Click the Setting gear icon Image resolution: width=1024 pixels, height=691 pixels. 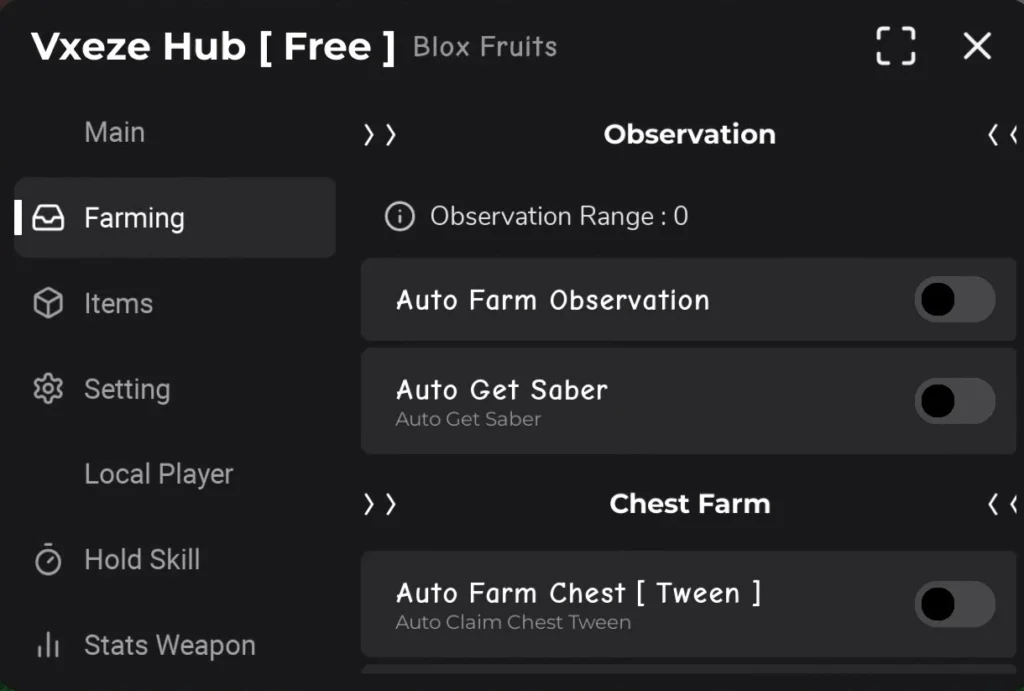tap(48, 389)
